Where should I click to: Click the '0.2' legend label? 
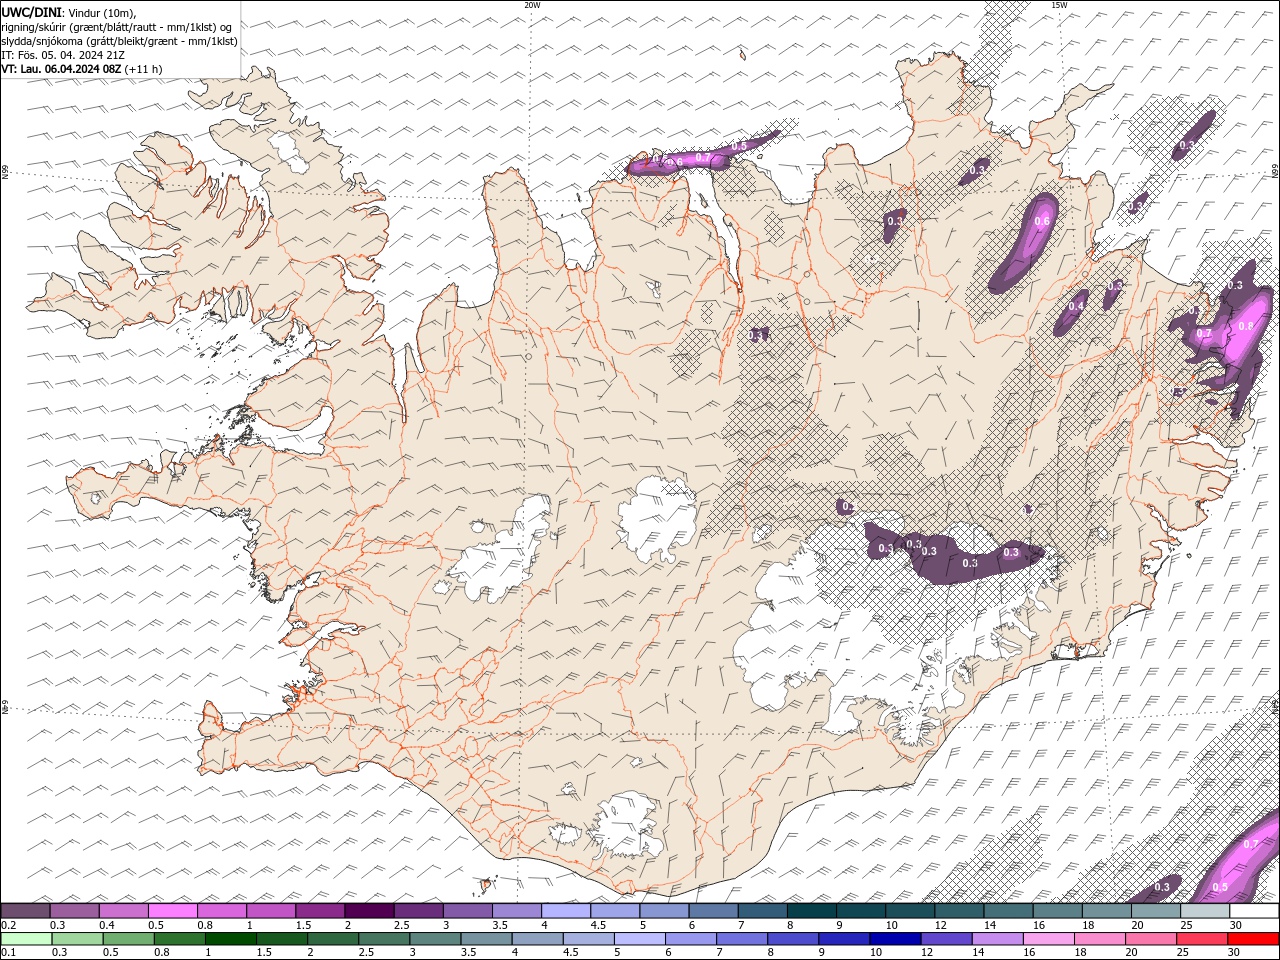pos(8,925)
